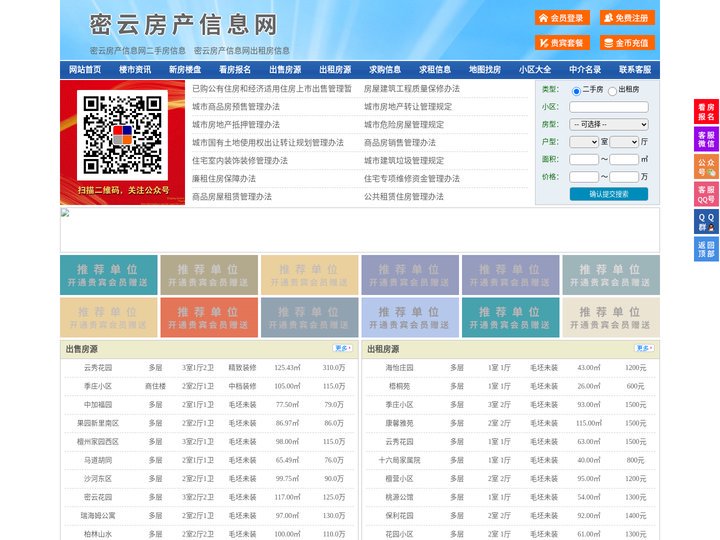Select the 出租房 radio button
This screenshot has width=720, height=540.
pos(612,91)
